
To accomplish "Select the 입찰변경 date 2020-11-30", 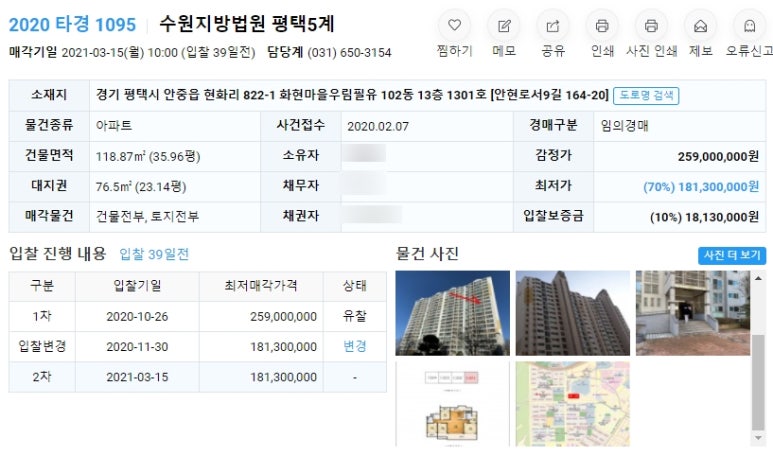I will click(137, 347).
